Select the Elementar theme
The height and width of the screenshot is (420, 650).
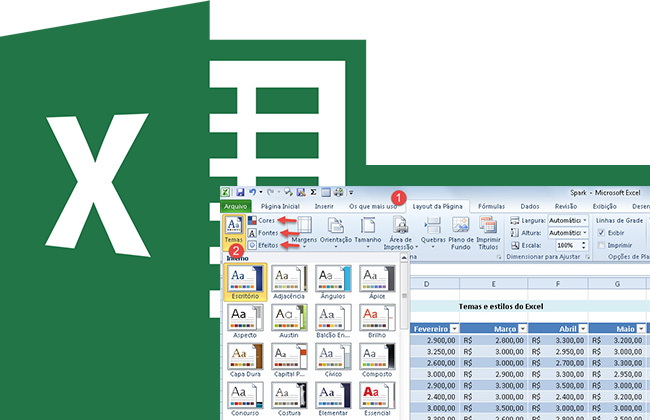click(x=333, y=399)
